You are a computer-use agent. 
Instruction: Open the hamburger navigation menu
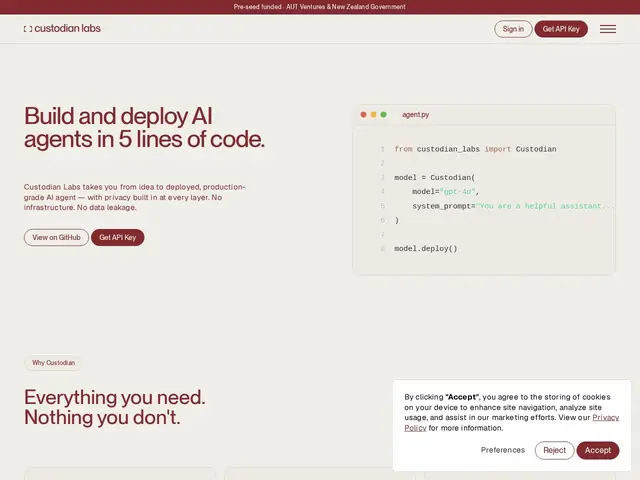tap(608, 29)
